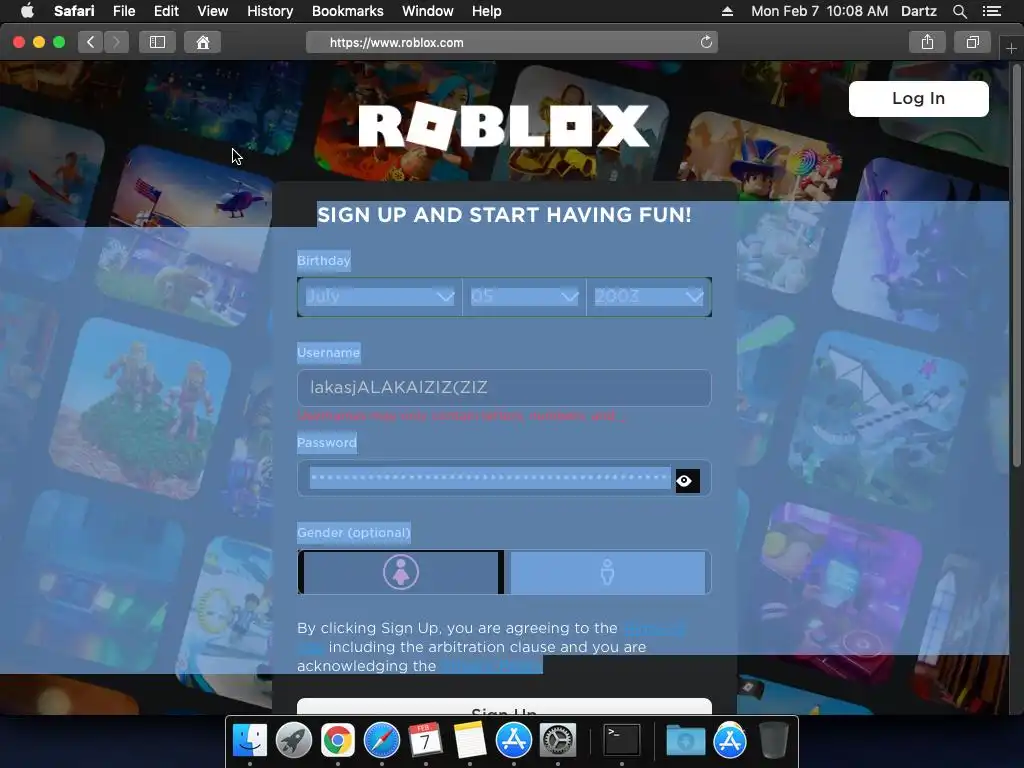Launch Launchpad rocket in Dock
This screenshot has width=1024, height=768.
tap(294, 740)
